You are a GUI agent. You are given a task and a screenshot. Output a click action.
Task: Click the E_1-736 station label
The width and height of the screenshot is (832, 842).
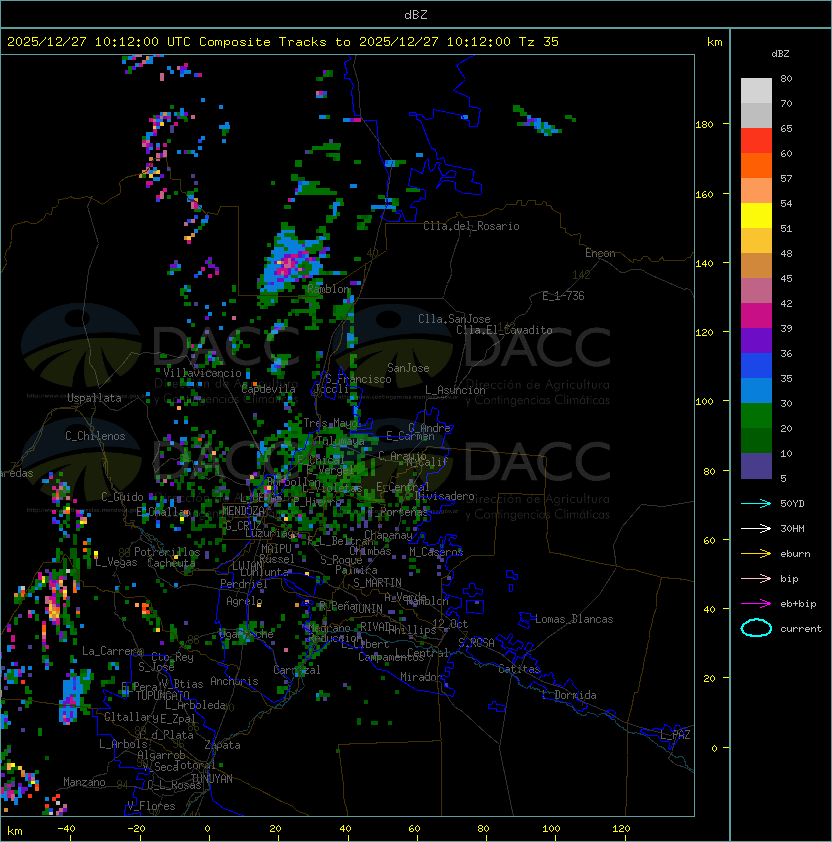(563, 295)
